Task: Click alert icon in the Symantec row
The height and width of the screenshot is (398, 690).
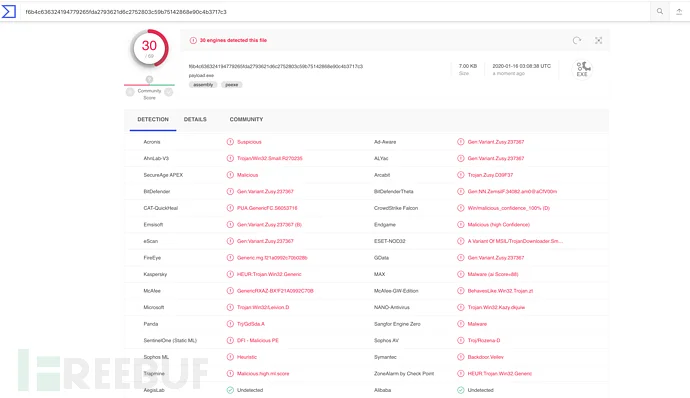Action: tap(461, 357)
